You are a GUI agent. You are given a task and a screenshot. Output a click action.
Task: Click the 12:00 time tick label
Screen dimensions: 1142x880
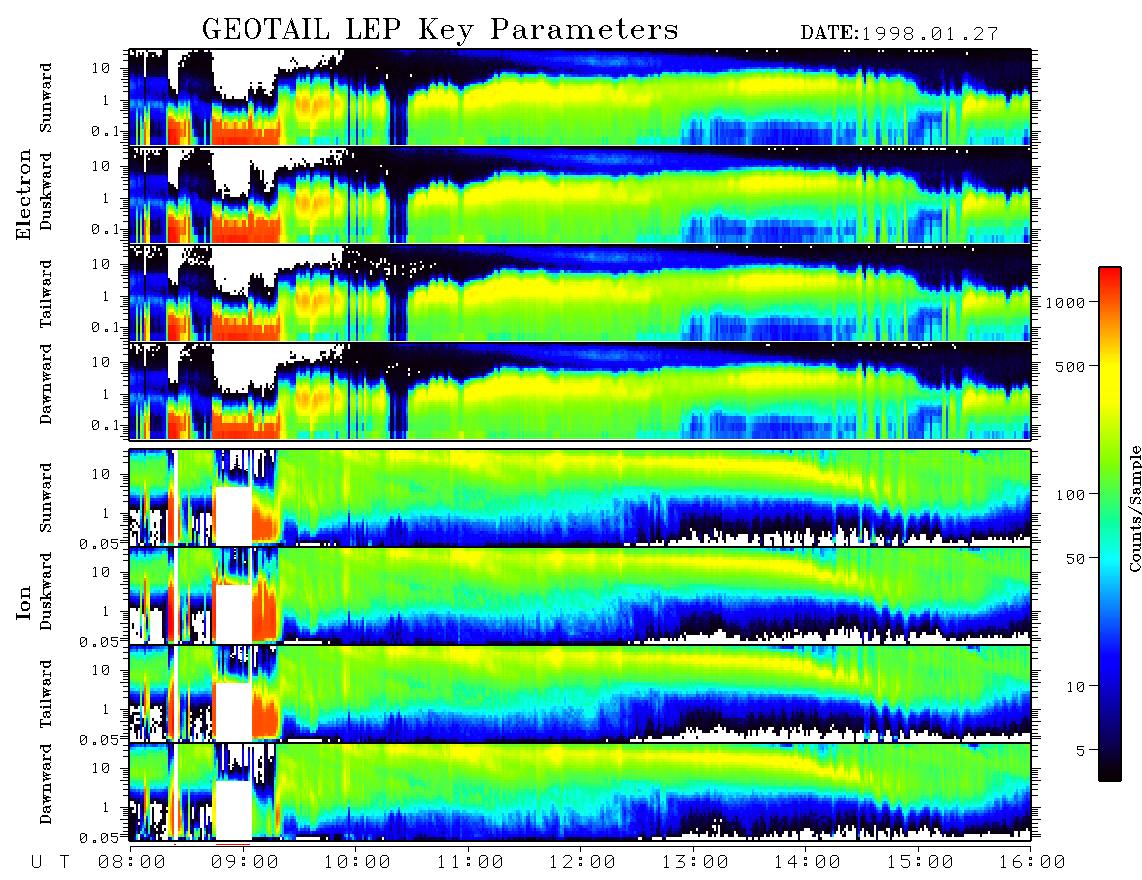point(582,863)
